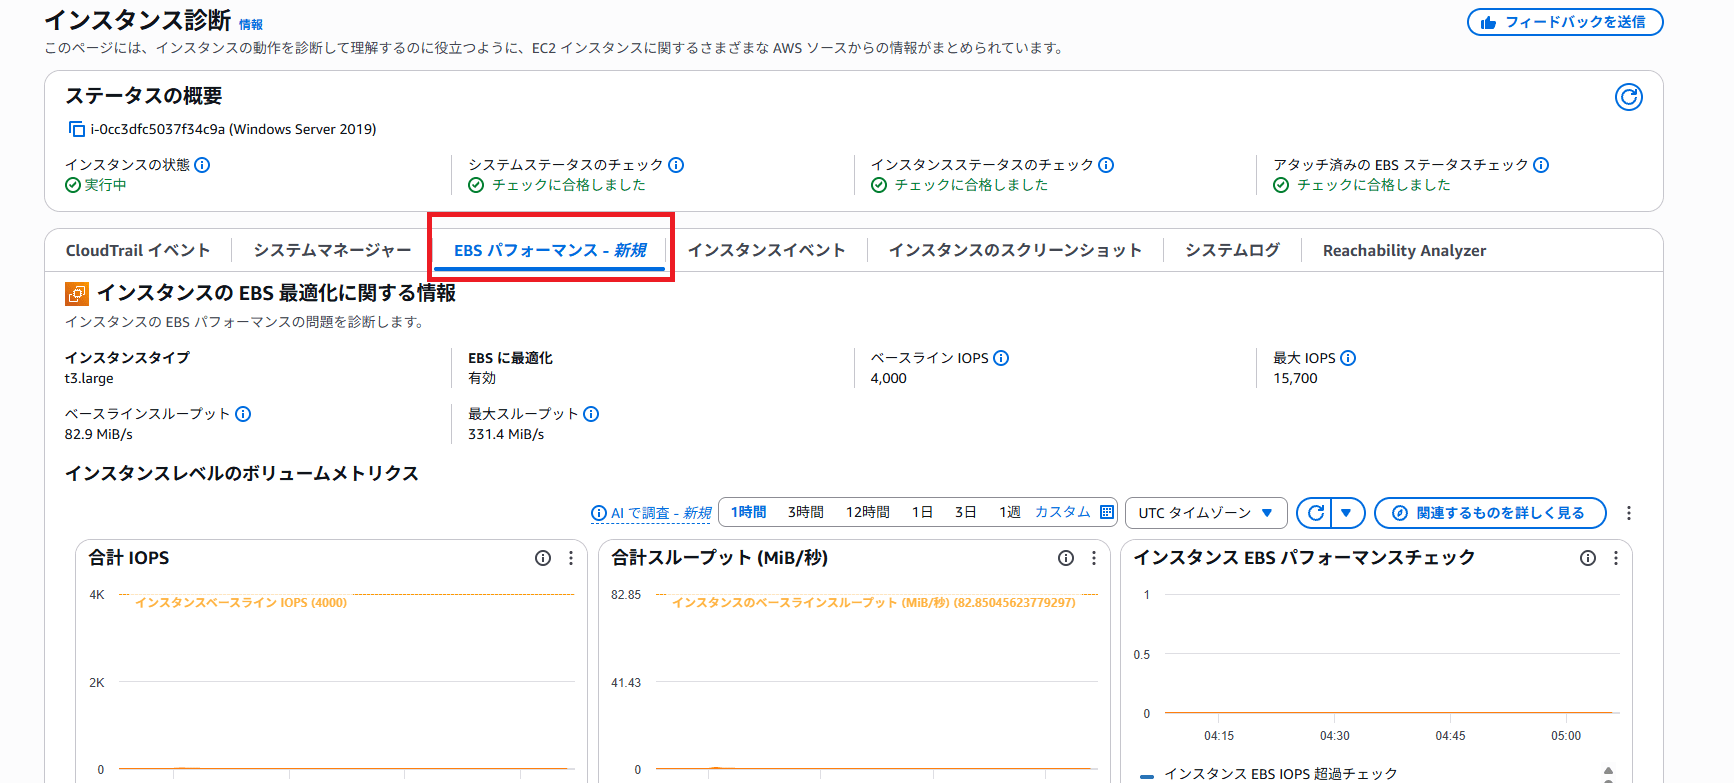Click the baseline throughput annotation in 合計スループット chart
The height and width of the screenshot is (783, 1734).
874,602
